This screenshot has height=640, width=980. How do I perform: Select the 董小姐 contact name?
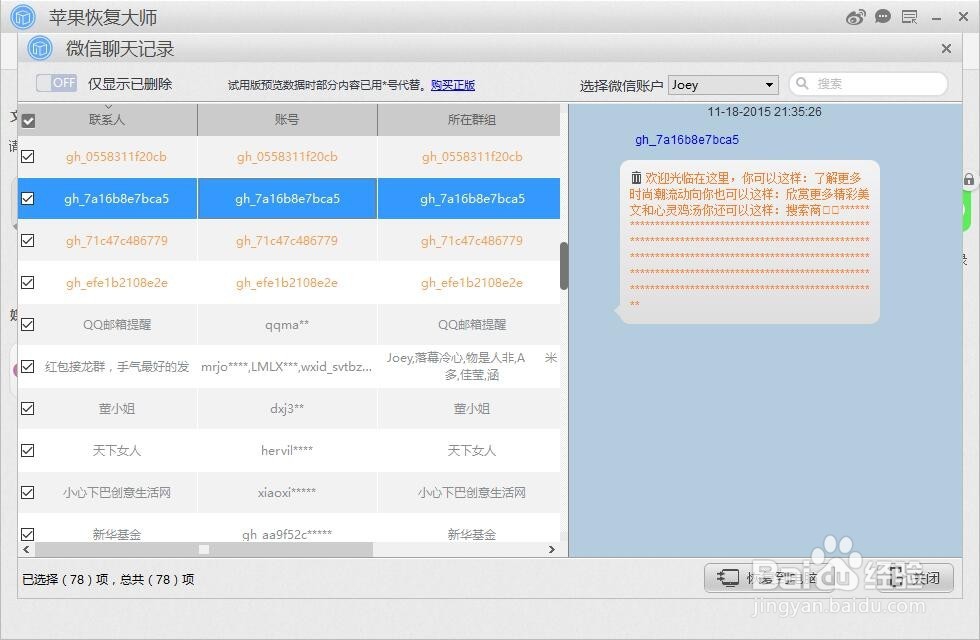116,408
